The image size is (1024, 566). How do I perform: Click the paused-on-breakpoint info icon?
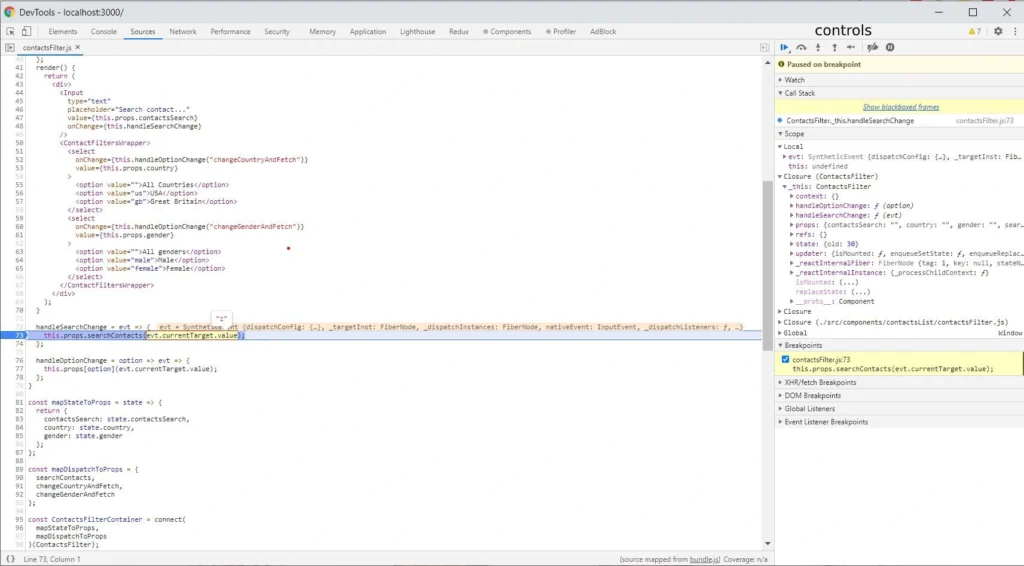pyautogui.click(x=781, y=65)
